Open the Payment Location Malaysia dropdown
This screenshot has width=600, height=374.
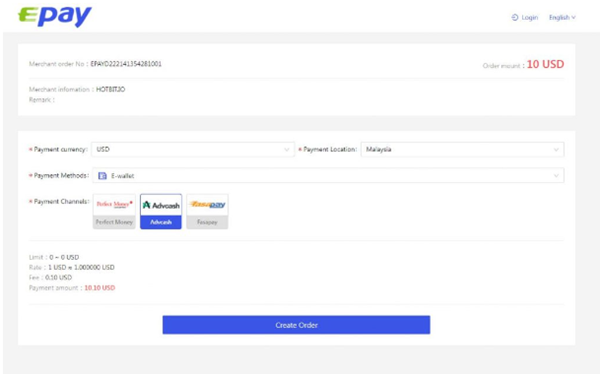pos(462,149)
